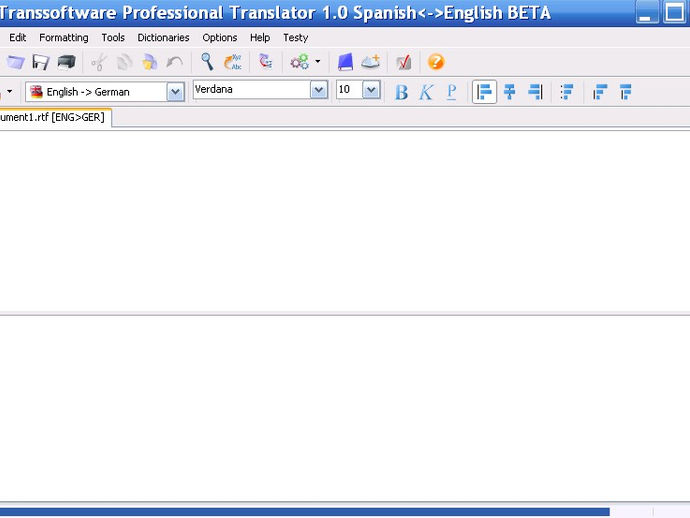Undo the last action with the arrow icon
Image resolution: width=690 pixels, height=518 pixels.
175,62
